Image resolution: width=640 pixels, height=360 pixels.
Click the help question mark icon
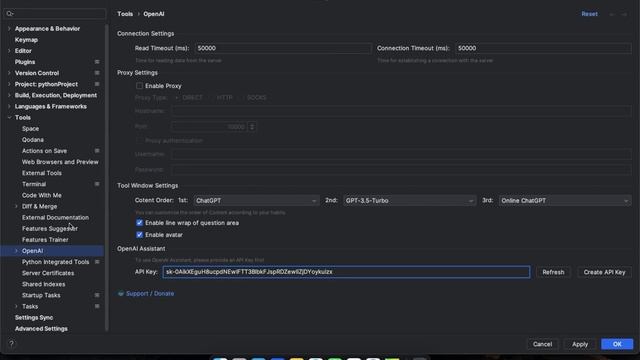11,344
